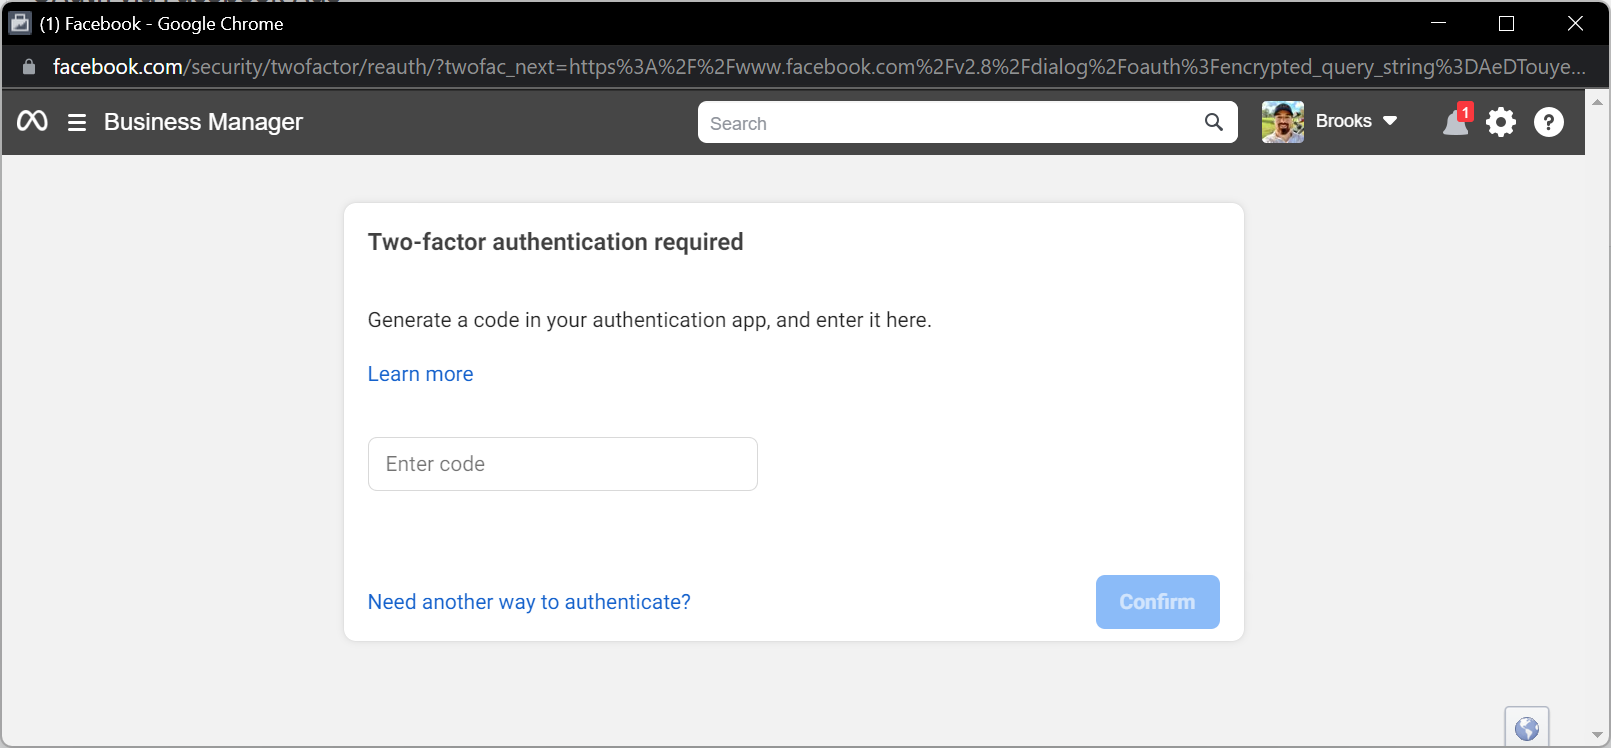
Task: Click the Enter code field
Action: point(563,464)
